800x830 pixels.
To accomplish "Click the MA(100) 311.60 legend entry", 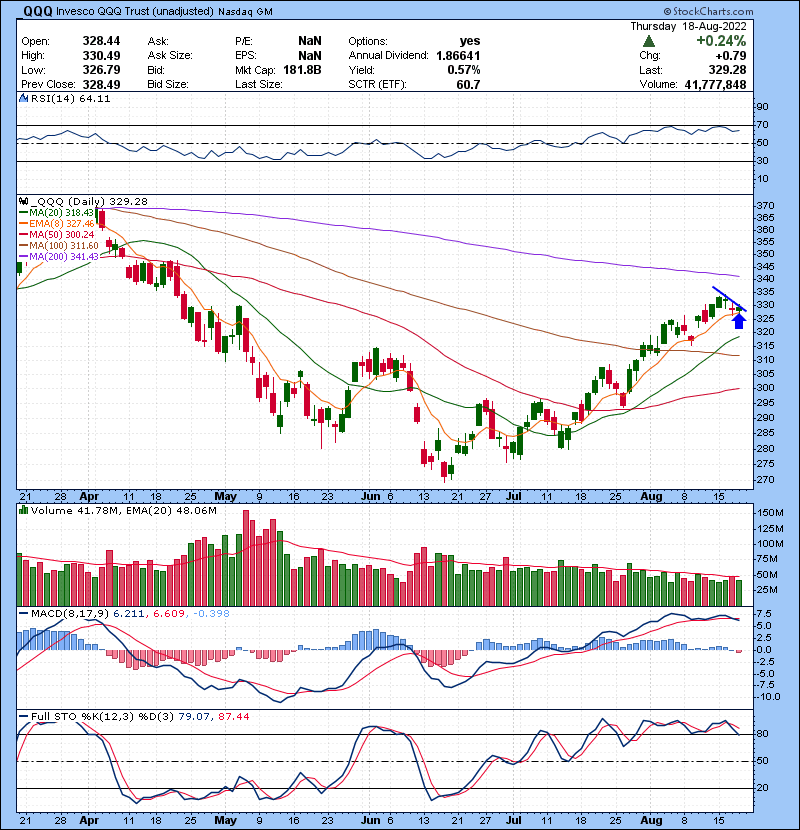I will (x=64, y=246).
